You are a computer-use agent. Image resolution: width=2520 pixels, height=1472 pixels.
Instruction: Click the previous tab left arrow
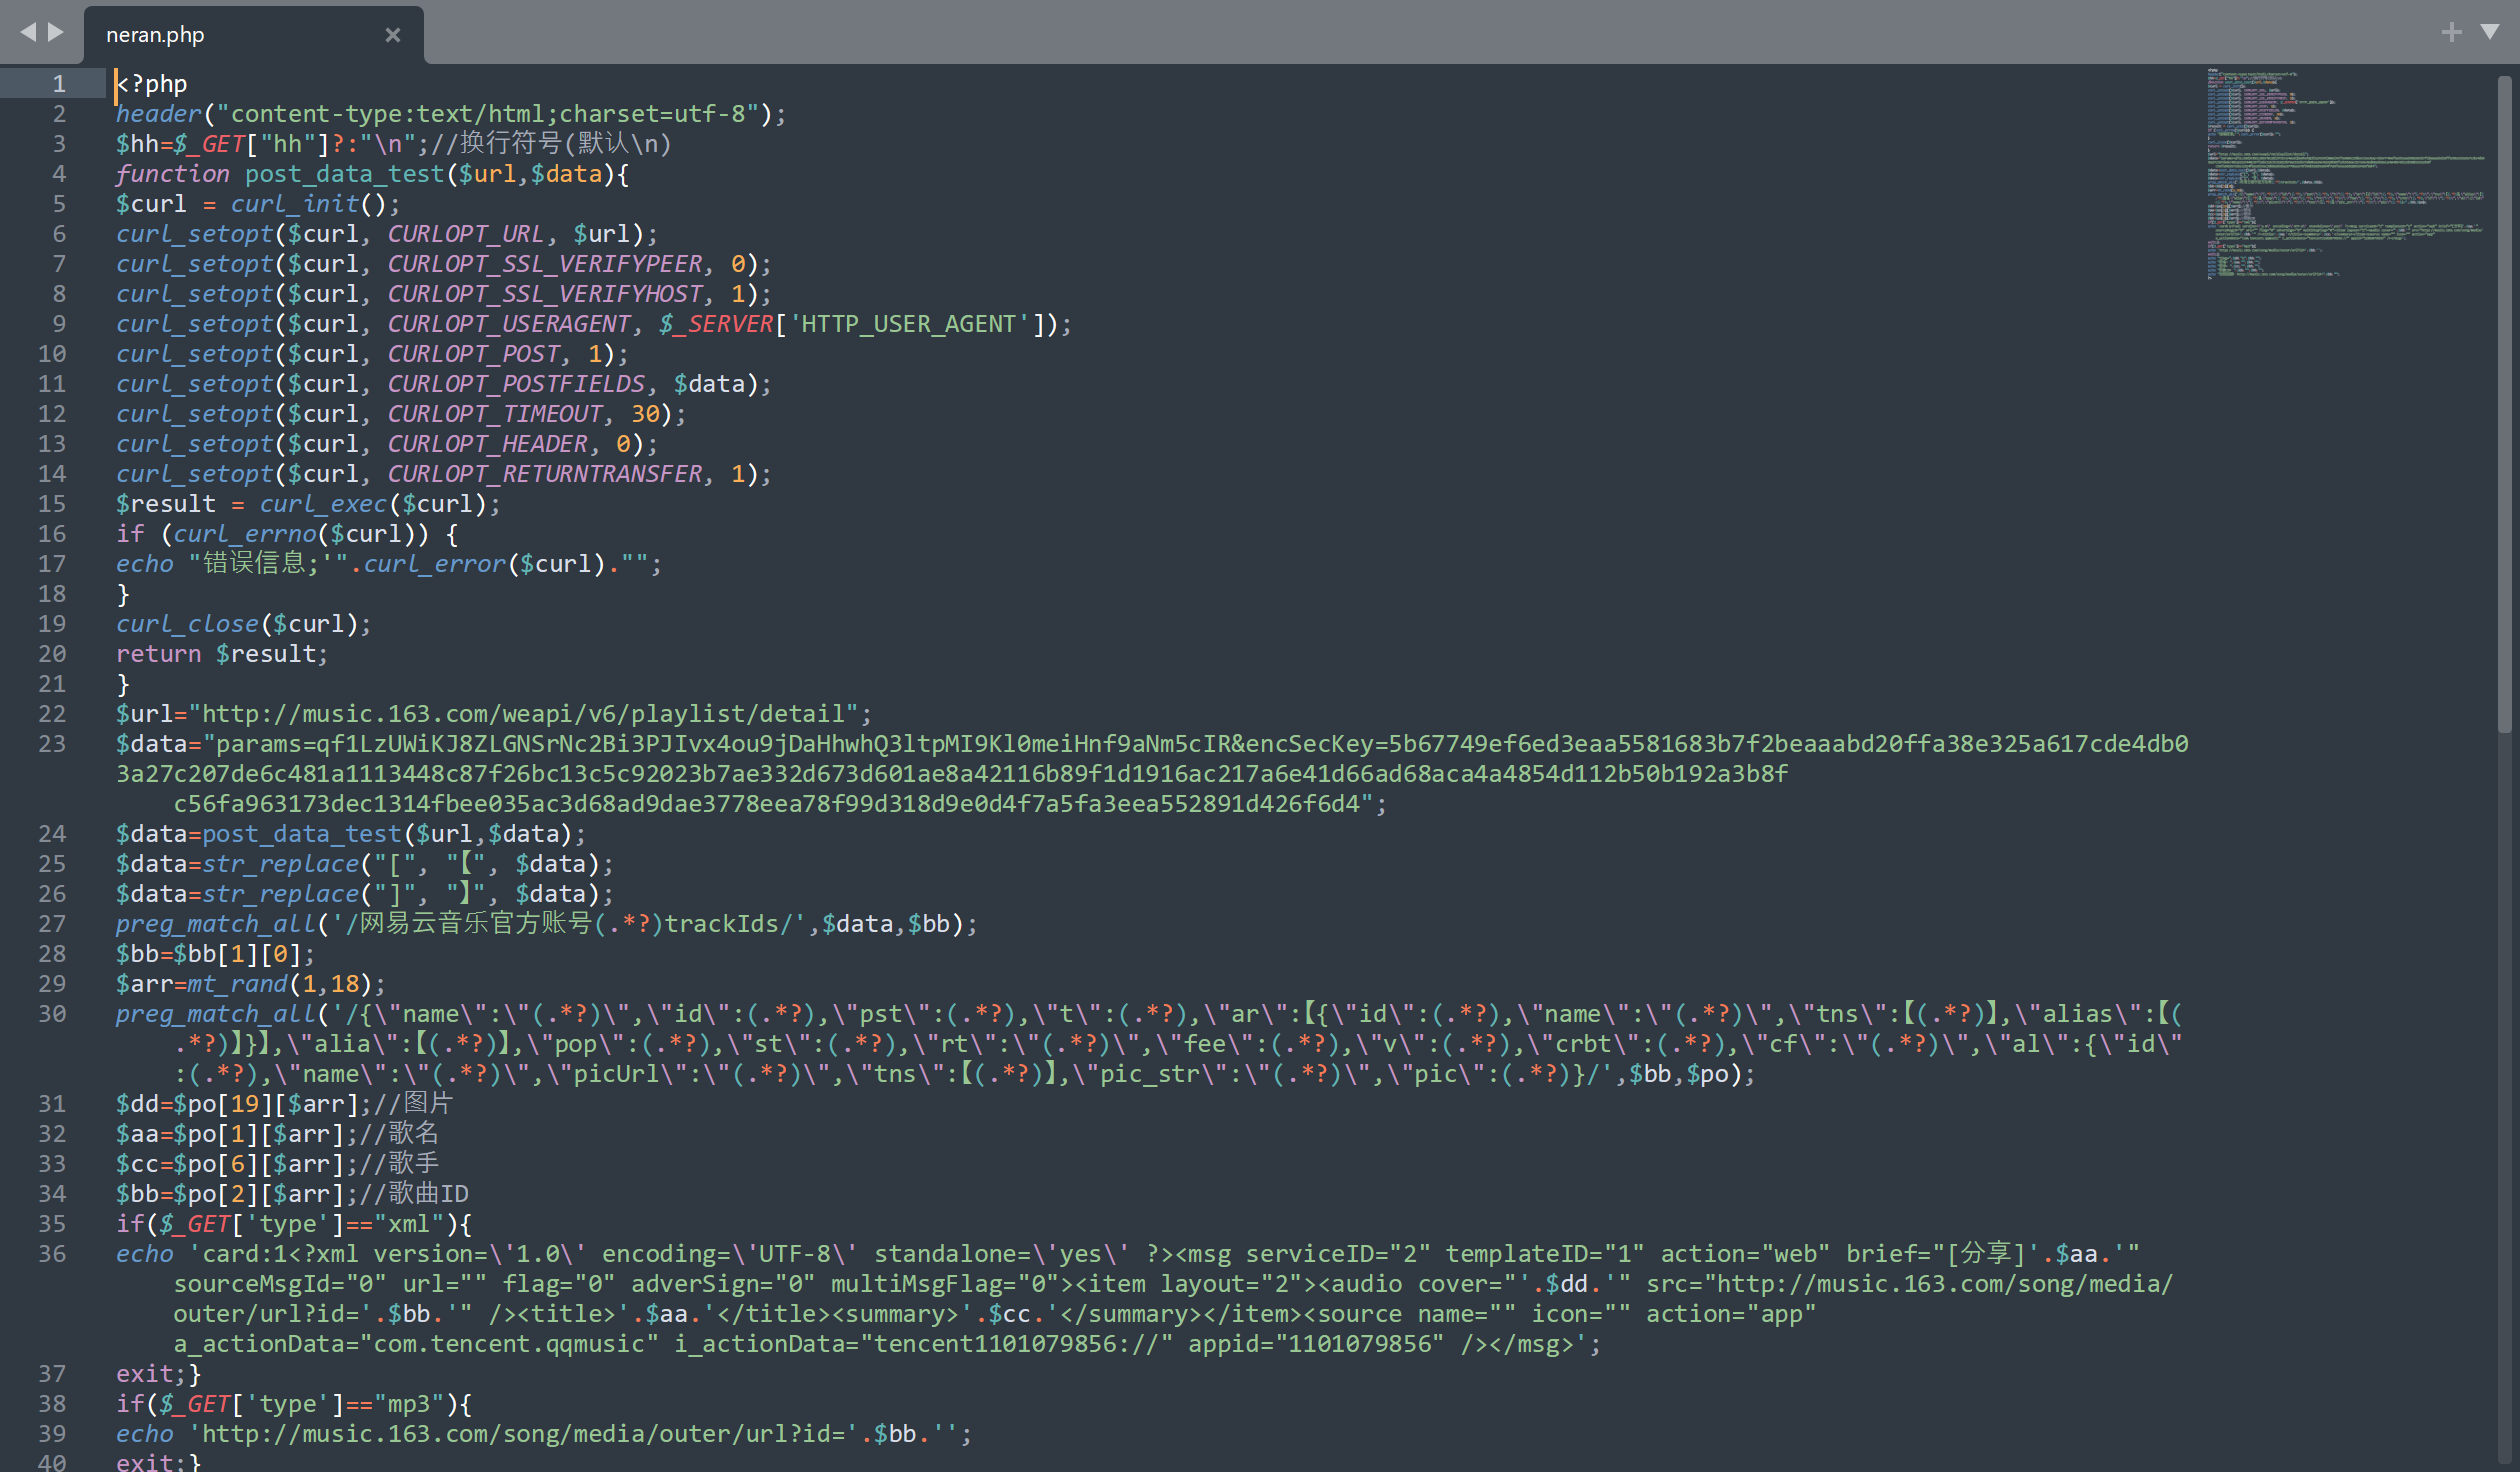pos(28,33)
